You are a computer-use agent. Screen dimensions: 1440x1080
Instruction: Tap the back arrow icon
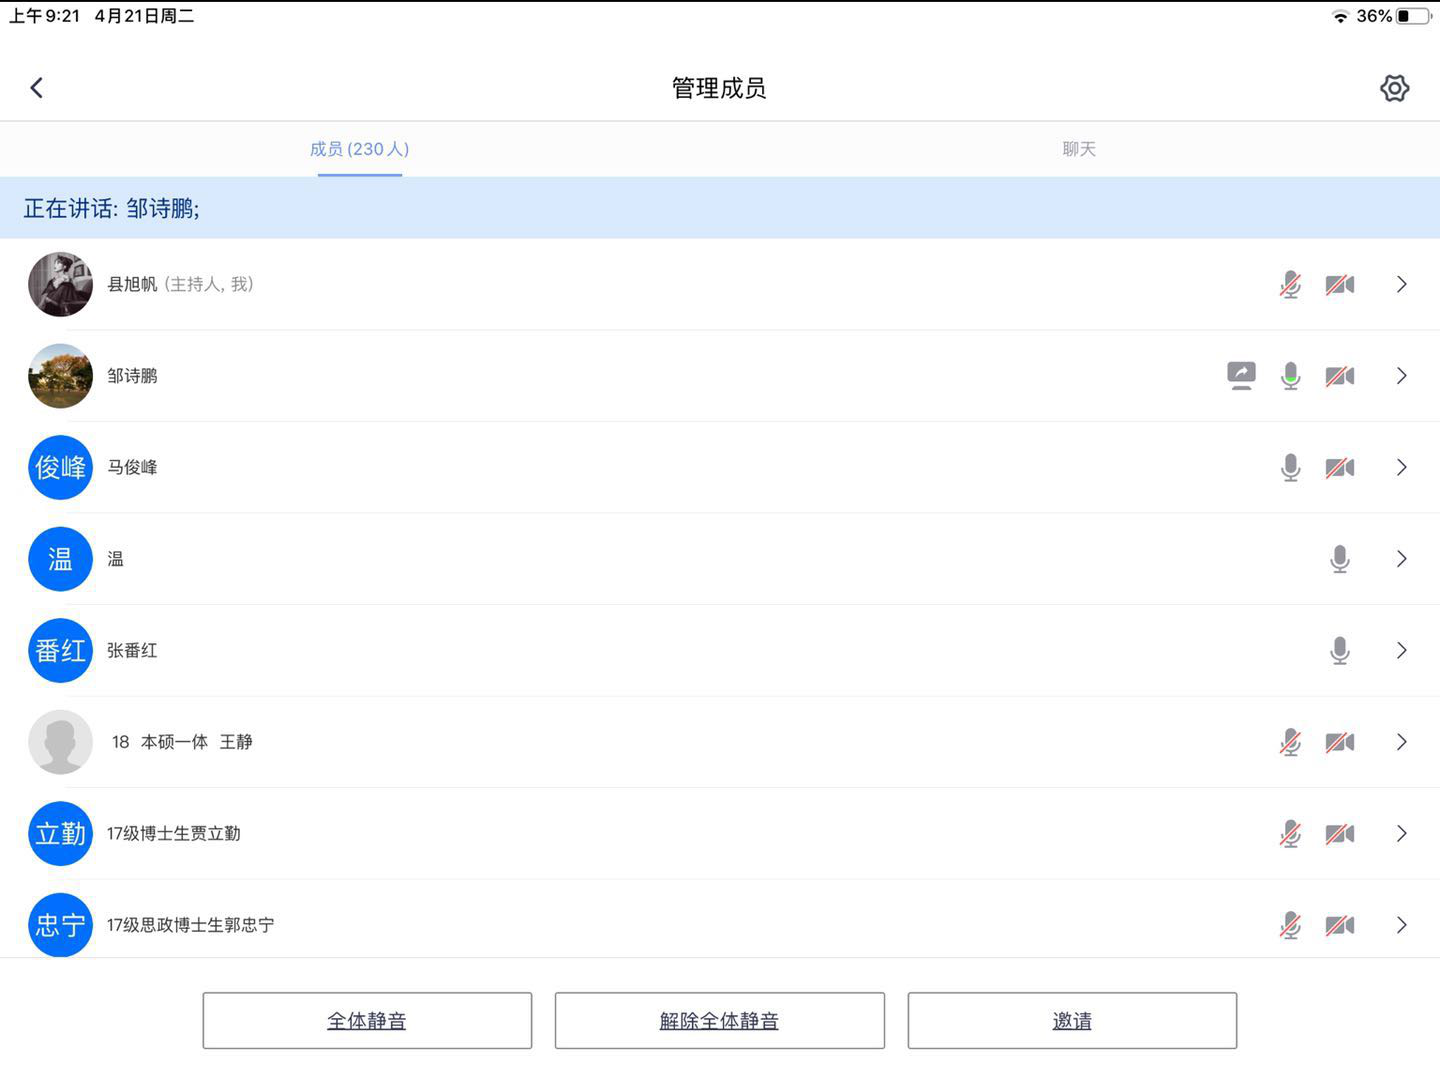click(37, 88)
